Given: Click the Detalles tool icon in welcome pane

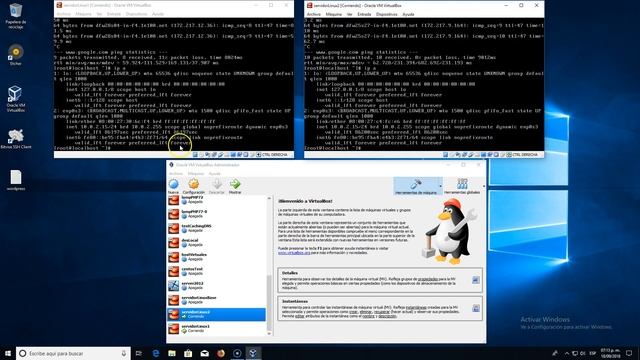Looking at the screenshot, I should click(x=476, y=280).
